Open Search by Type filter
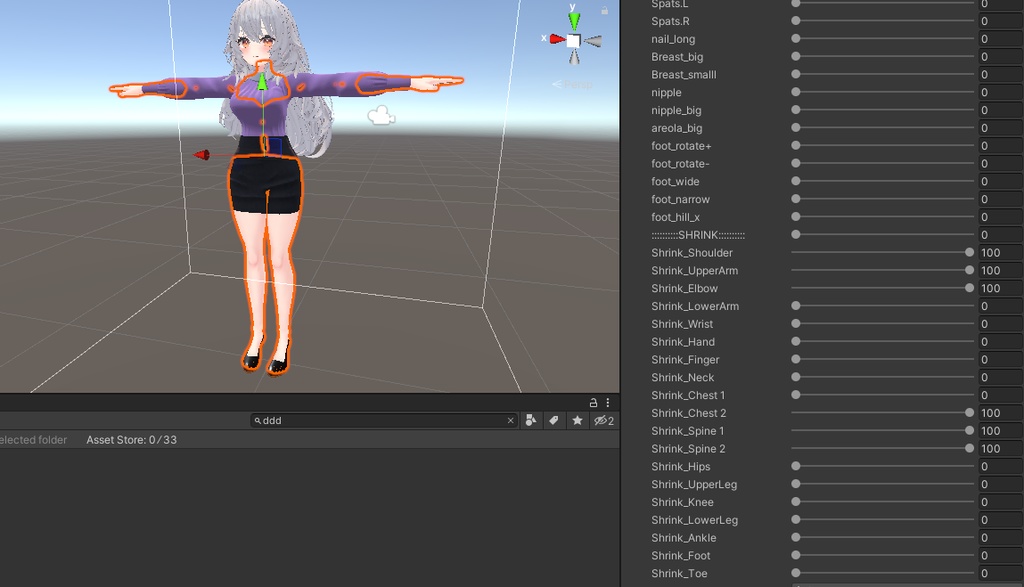Screen dimensions: 1024x587 pos(531,420)
